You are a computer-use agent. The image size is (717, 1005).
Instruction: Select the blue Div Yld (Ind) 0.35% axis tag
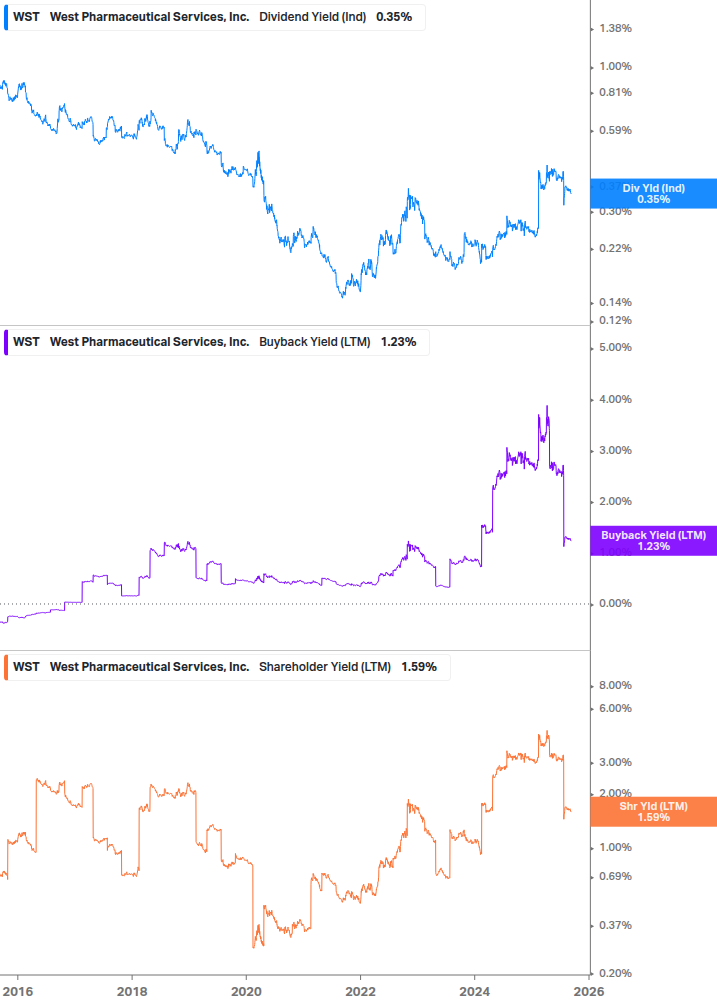coord(654,194)
